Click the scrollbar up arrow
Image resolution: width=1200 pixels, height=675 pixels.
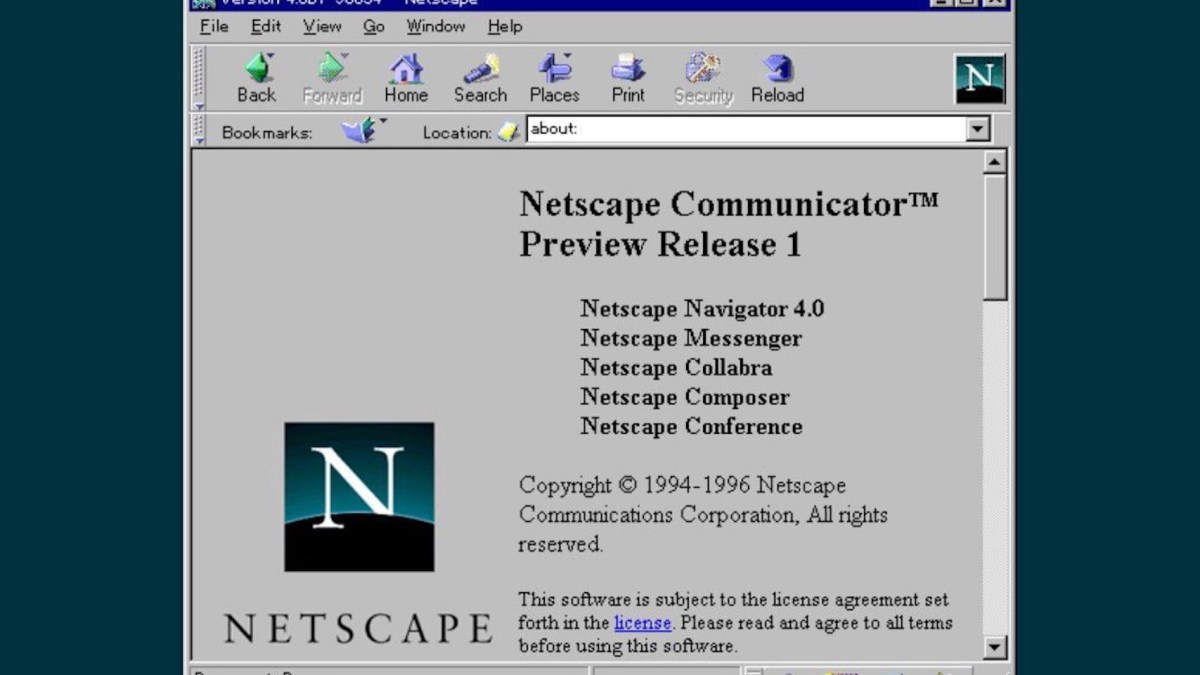coord(995,162)
